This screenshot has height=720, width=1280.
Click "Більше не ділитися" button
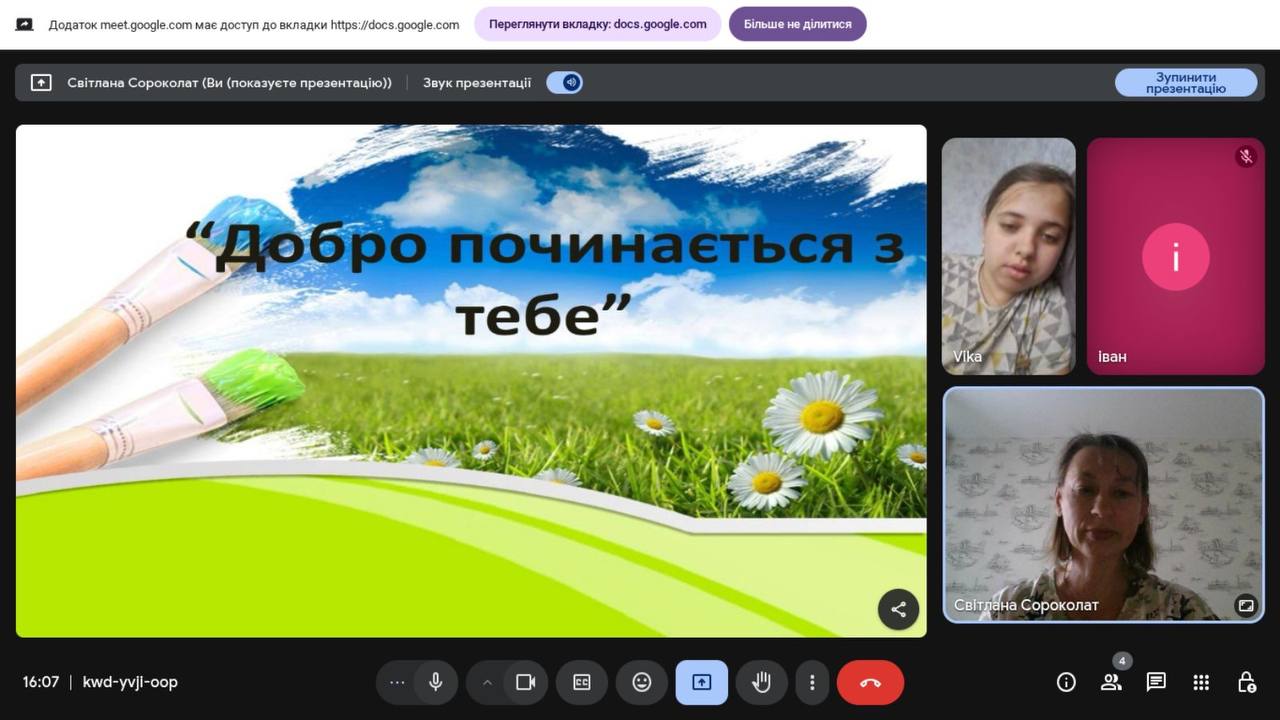point(797,24)
